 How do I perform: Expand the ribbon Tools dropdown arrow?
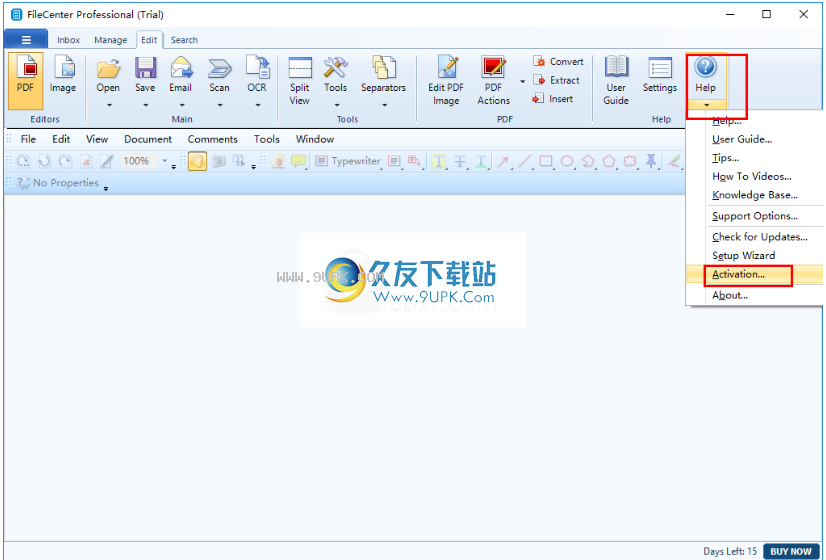[x=336, y=105]
